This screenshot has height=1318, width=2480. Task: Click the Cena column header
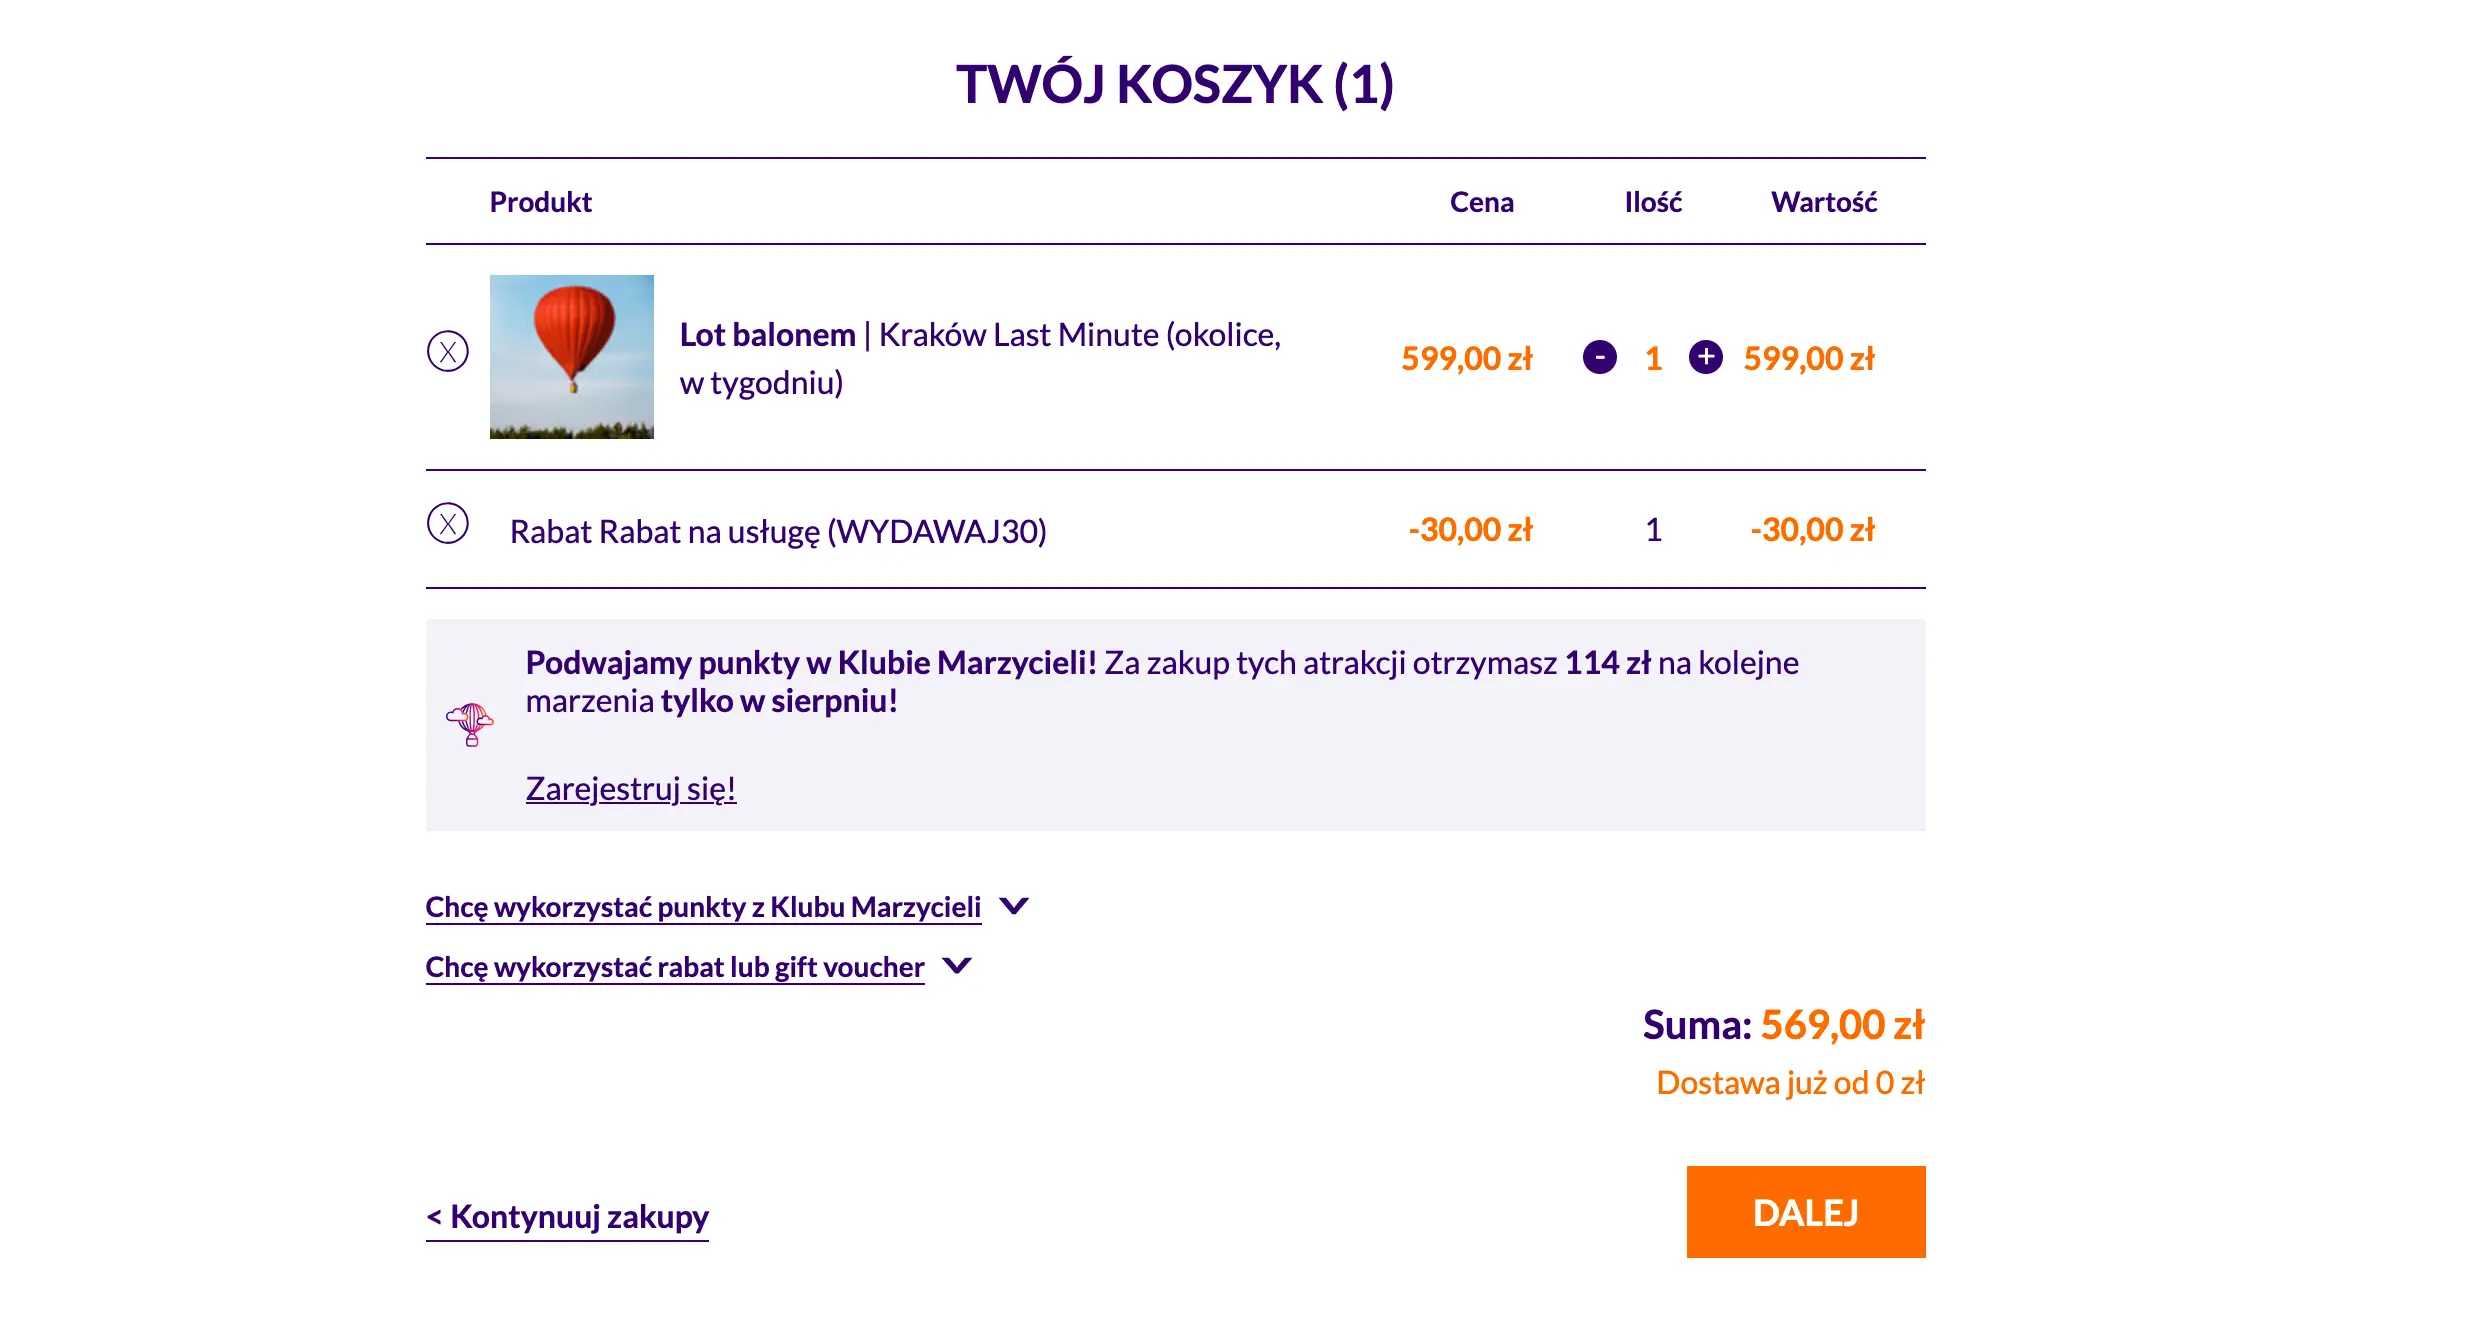point(1481,202)
